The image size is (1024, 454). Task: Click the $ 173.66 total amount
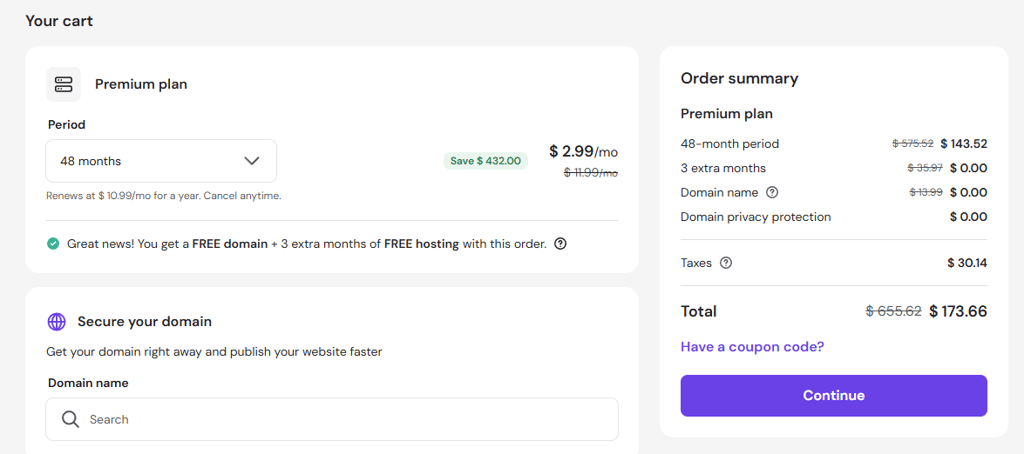tap(958, 311)
